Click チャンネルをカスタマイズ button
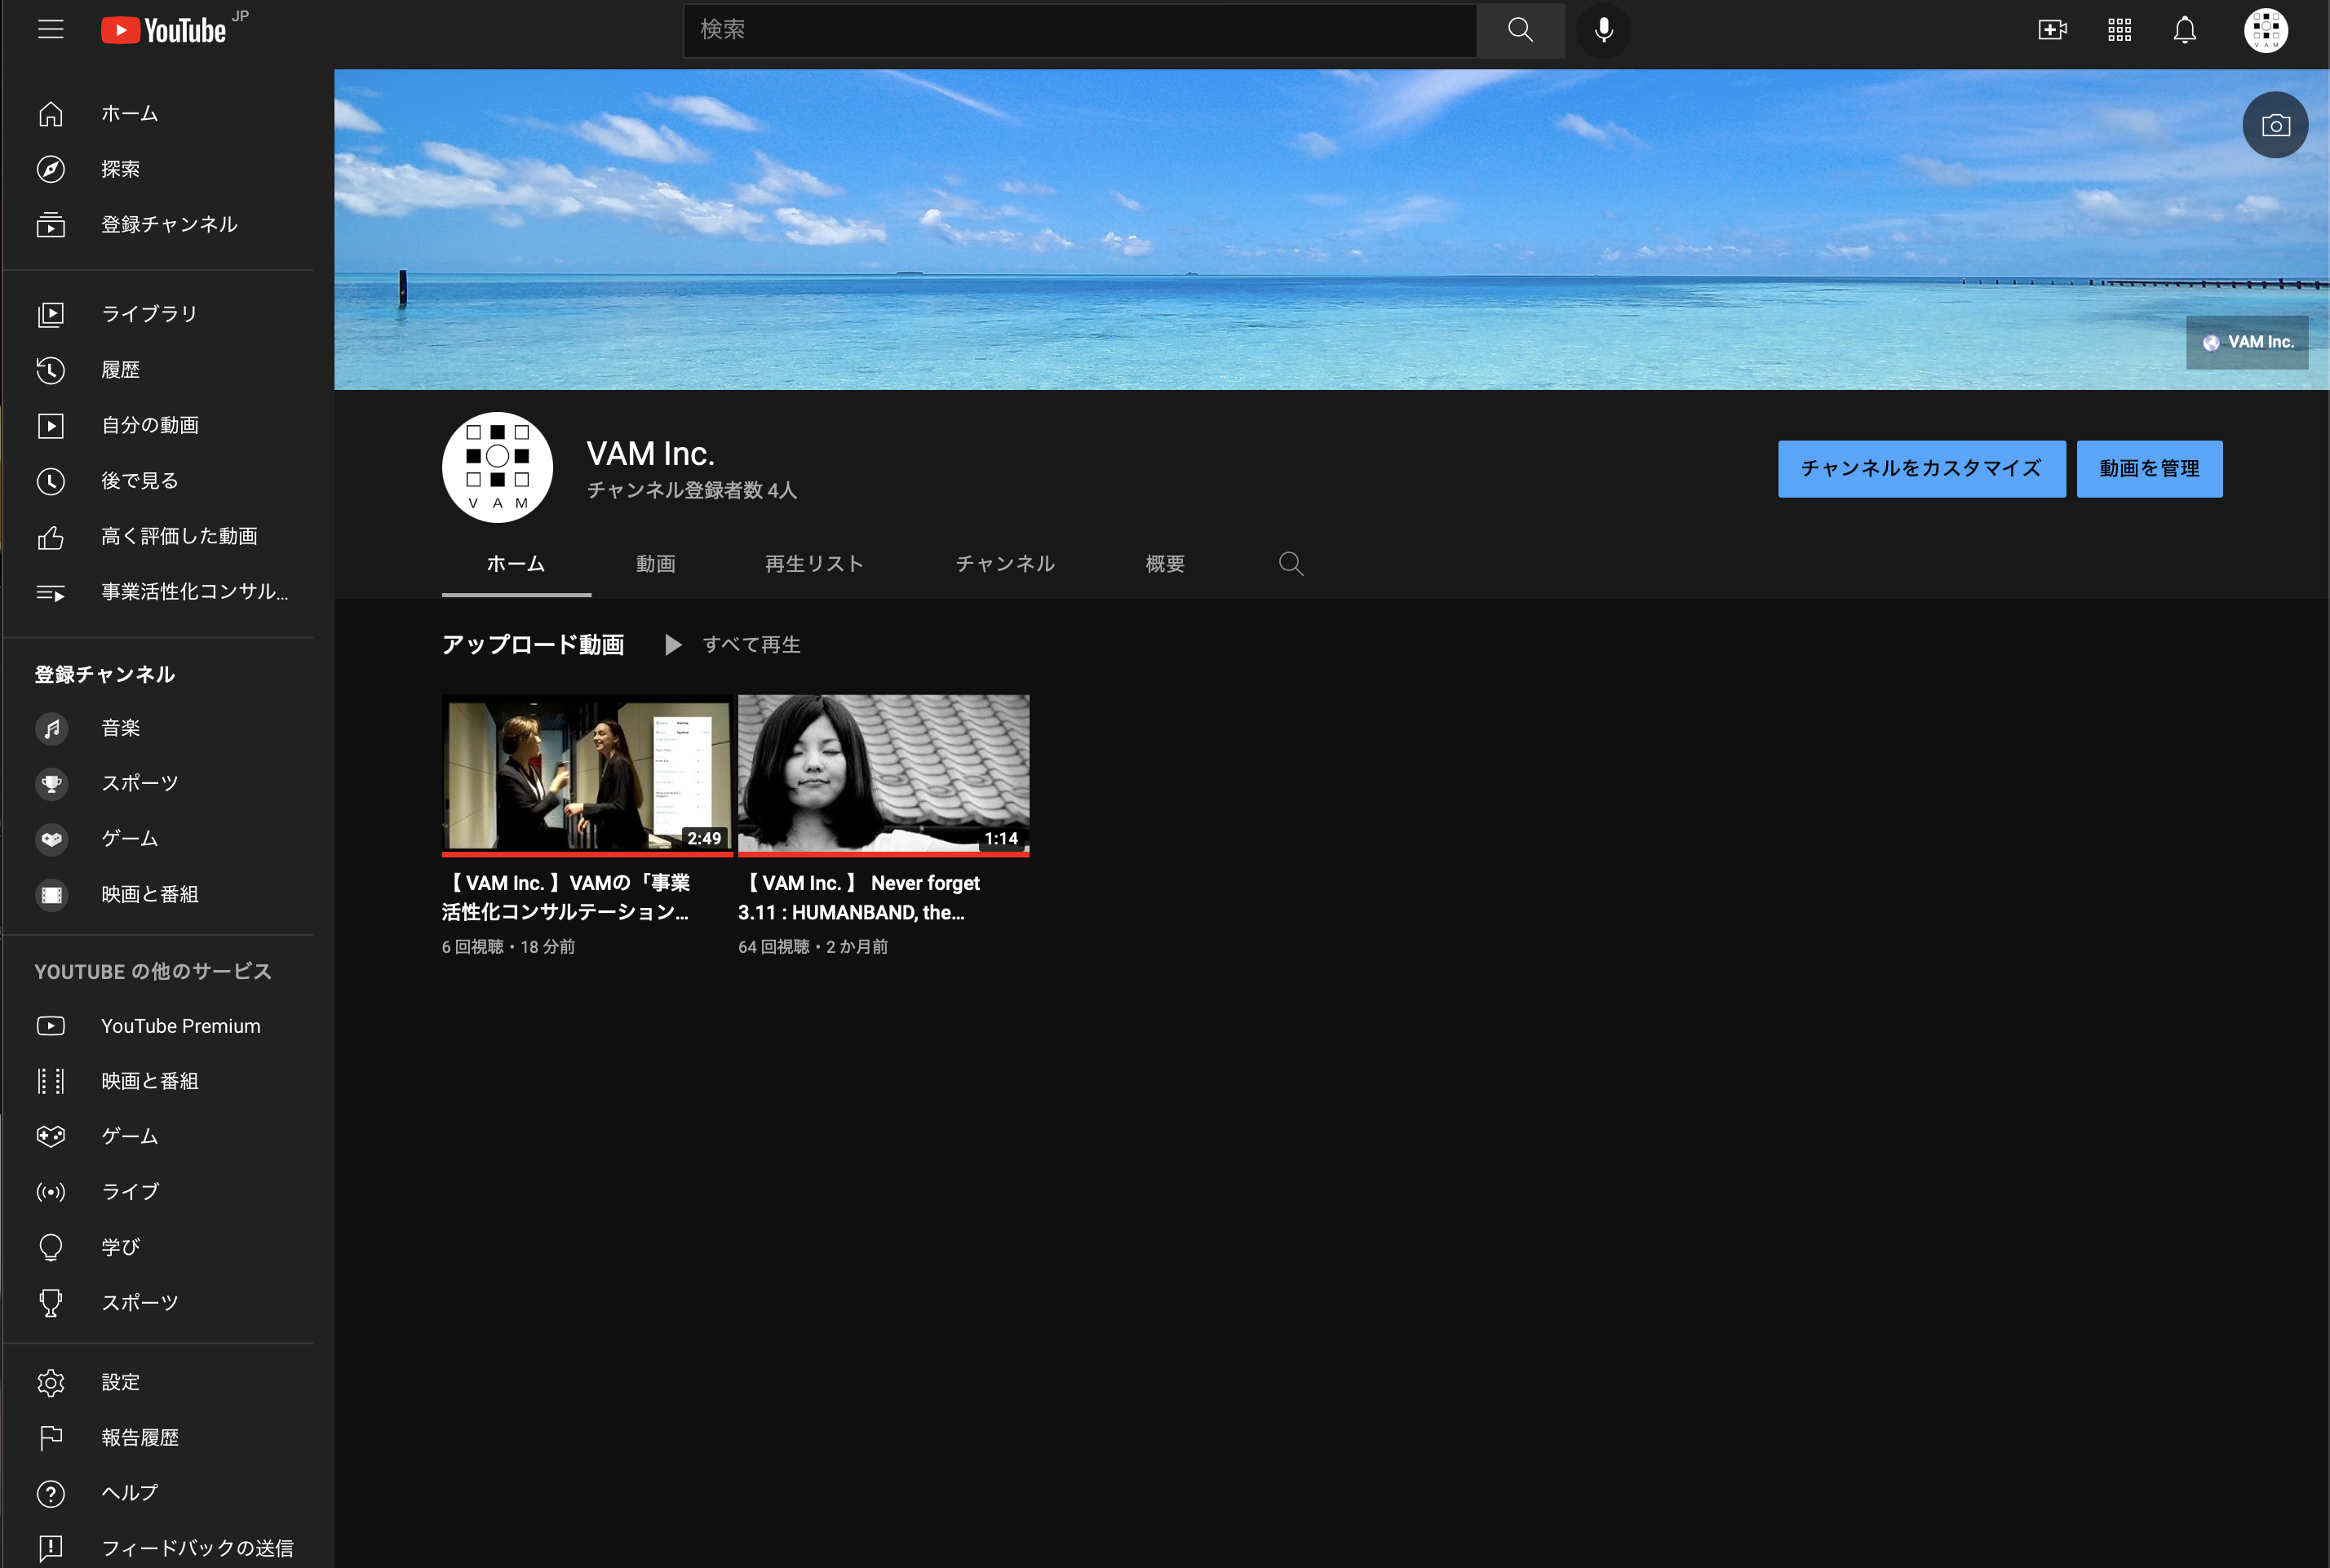This screenshot has height=1568, width=2330. pos(1921,469)
